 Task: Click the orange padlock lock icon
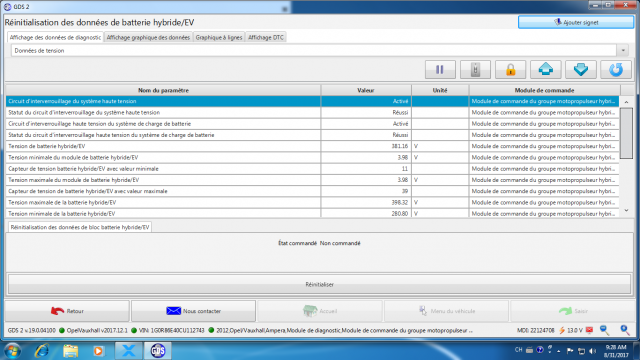(x=510, y=70)
